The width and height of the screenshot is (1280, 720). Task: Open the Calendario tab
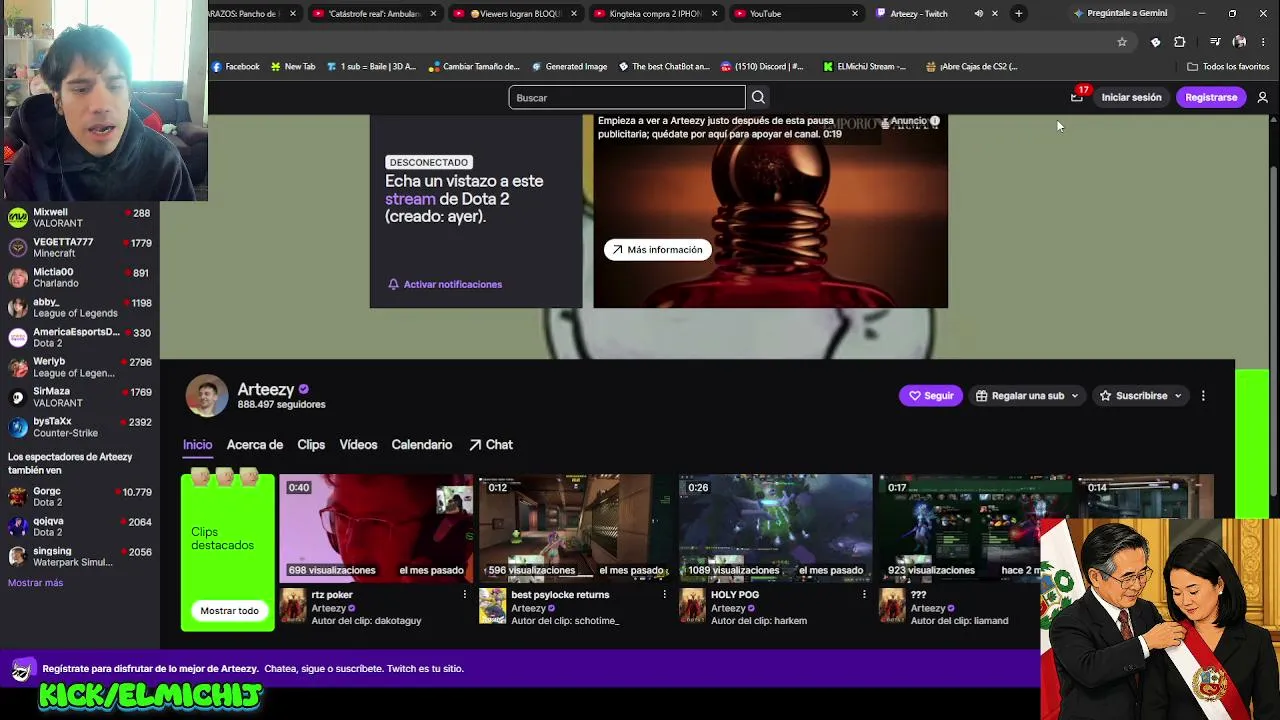coord(422,445)
